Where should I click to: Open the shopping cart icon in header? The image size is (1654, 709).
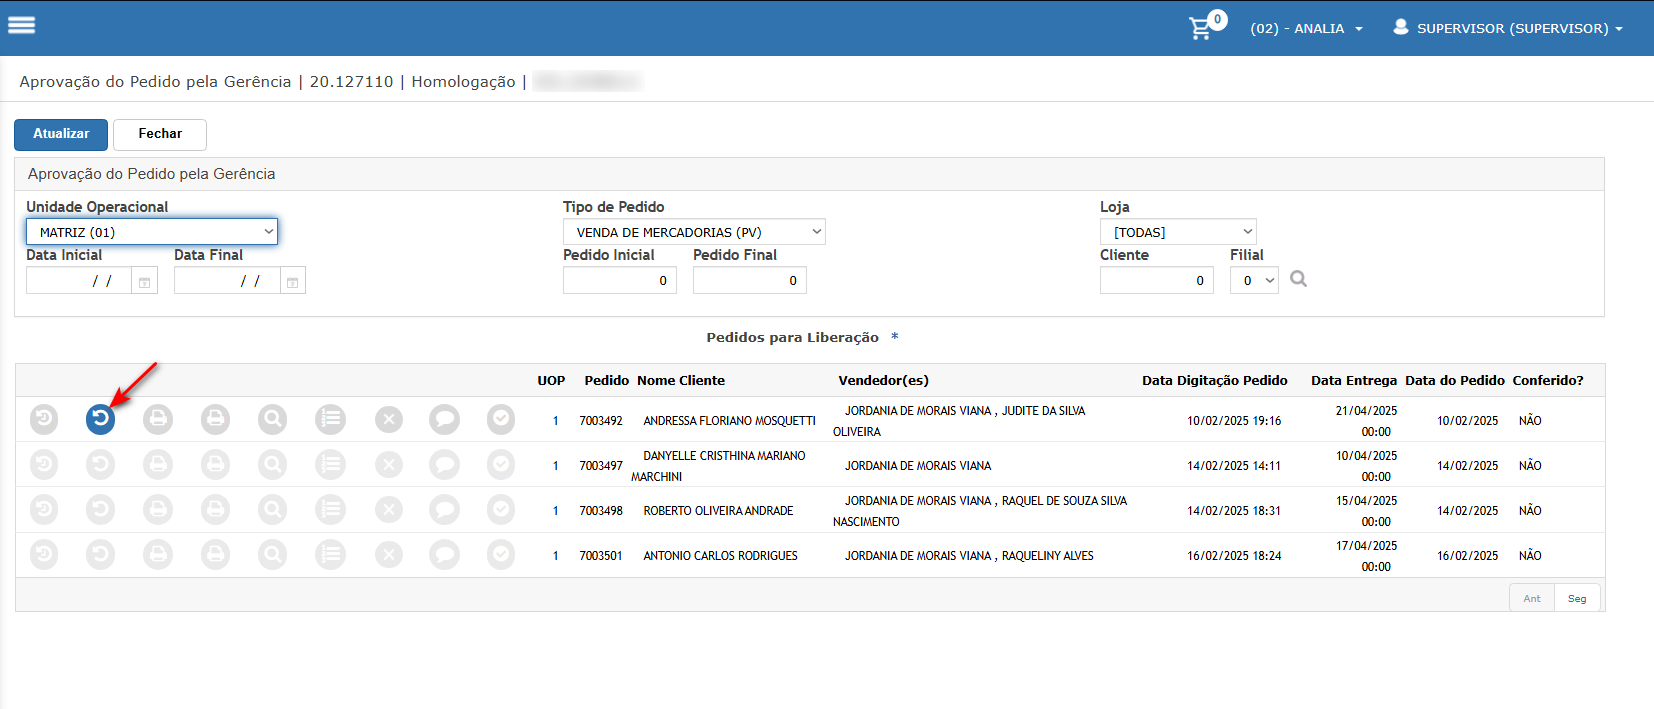pyautogui.click(x=1201, y=28)
